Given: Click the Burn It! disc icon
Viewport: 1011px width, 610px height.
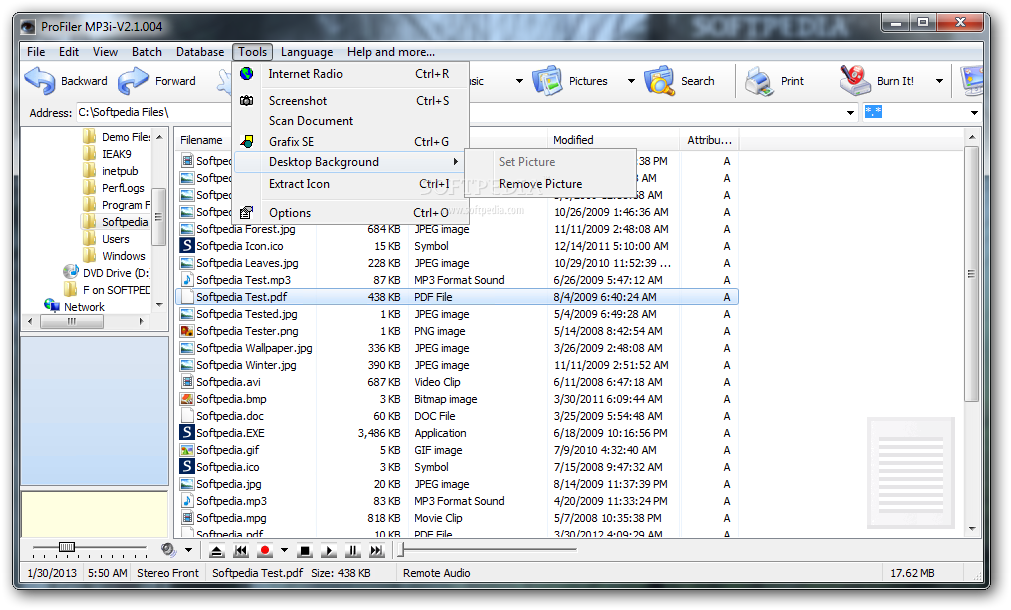Looking at the screenshot, I should (854, 80).
